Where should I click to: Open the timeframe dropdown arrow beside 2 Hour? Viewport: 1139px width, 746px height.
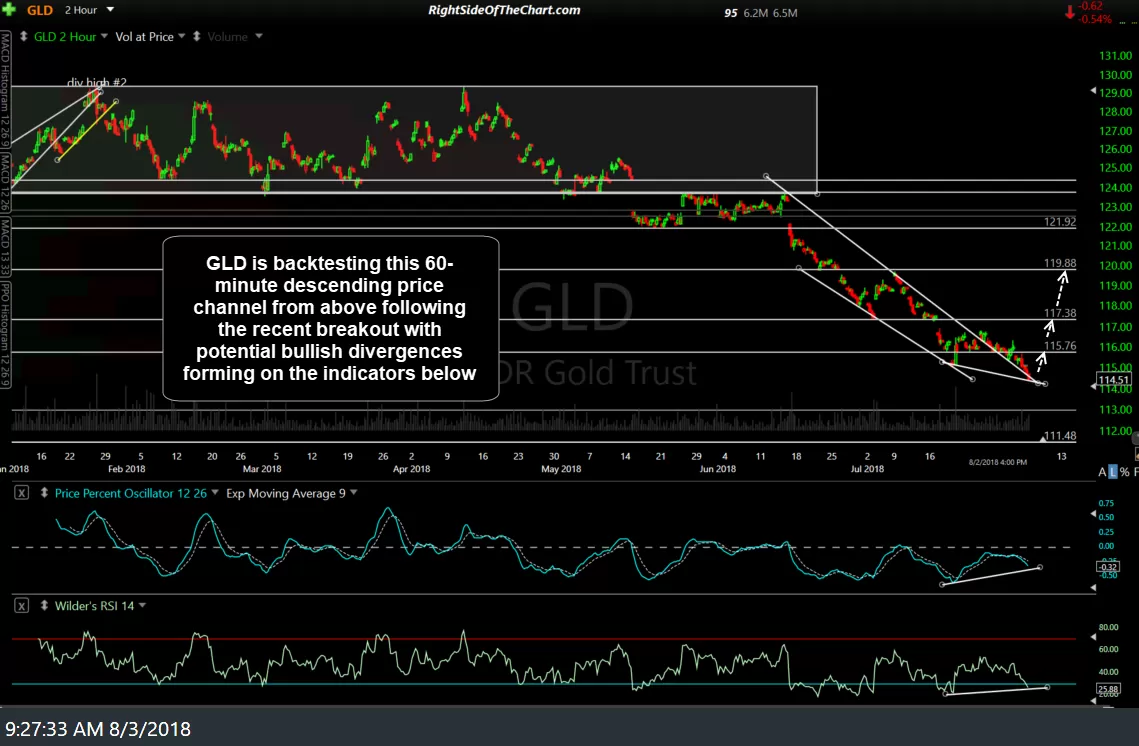tap(110, 9)
